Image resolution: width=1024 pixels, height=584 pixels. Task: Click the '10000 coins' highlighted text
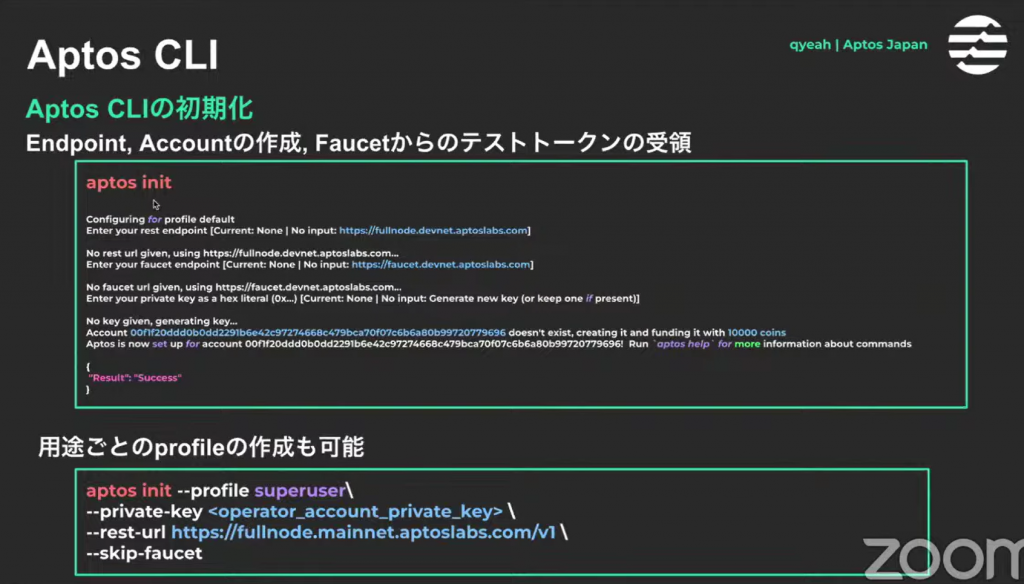pyautogui.click(x=757, y=332)
